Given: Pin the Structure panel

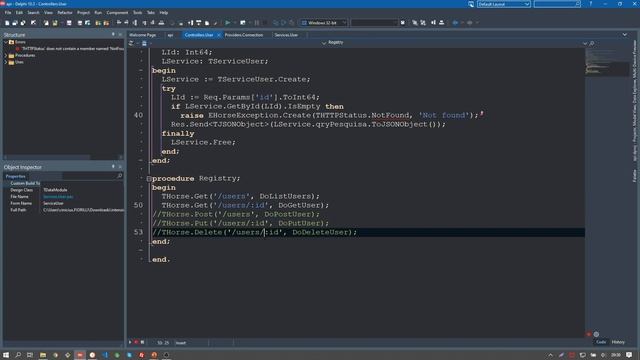Looking at the screenshot, I should pos(113,35).
